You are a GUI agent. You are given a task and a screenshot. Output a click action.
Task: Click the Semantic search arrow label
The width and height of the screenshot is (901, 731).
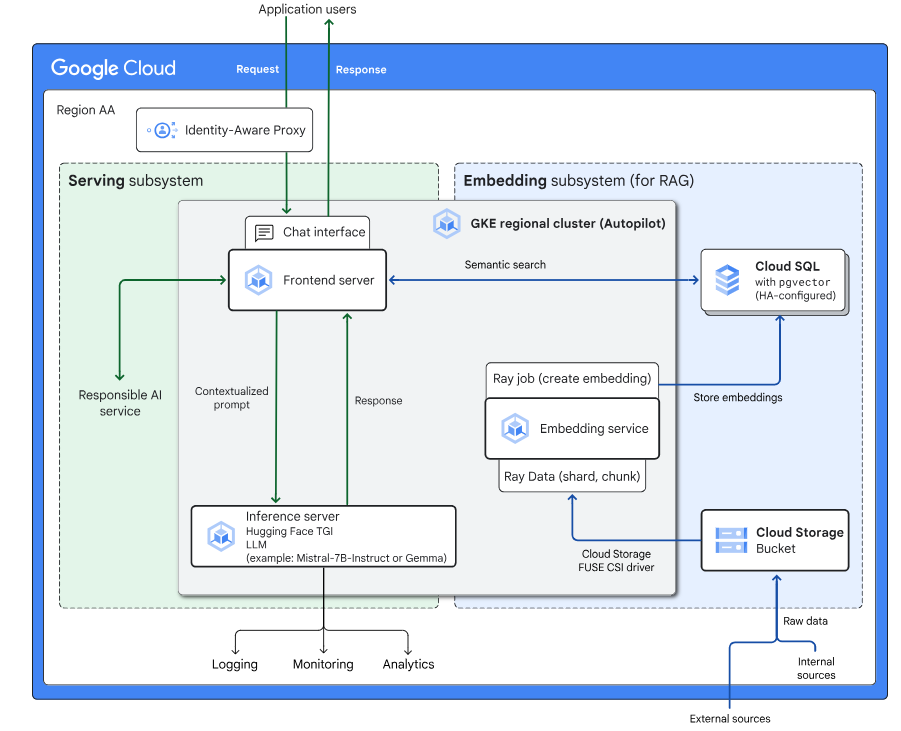coord(505,264)
